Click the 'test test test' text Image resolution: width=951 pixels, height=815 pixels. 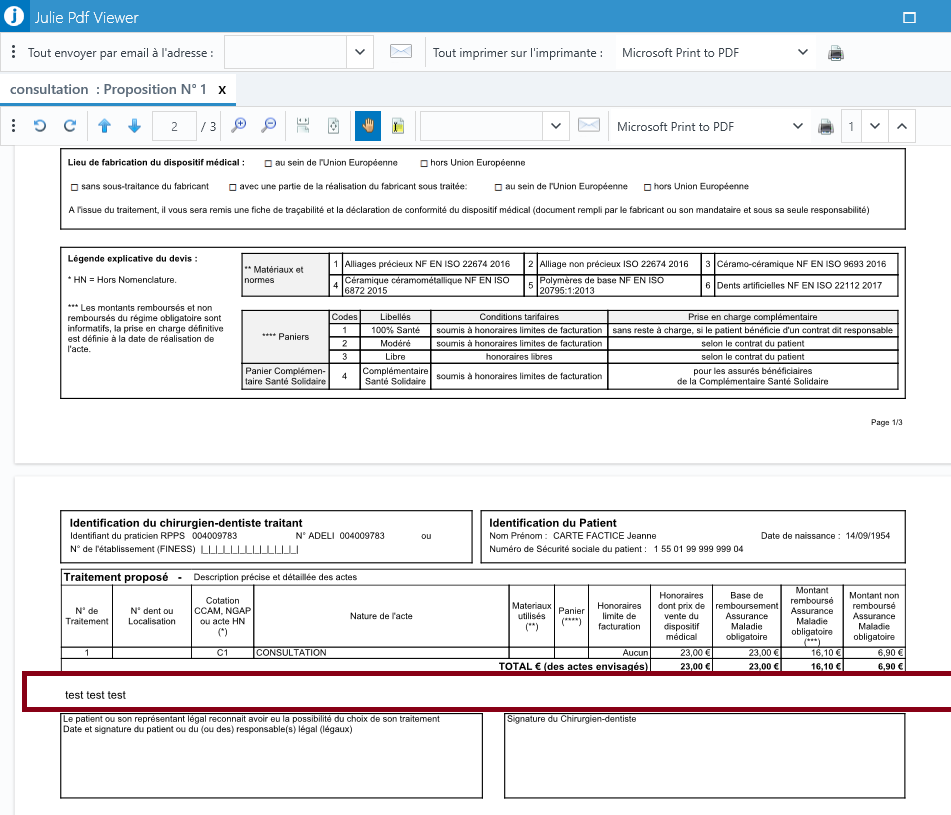click(95, 695)
